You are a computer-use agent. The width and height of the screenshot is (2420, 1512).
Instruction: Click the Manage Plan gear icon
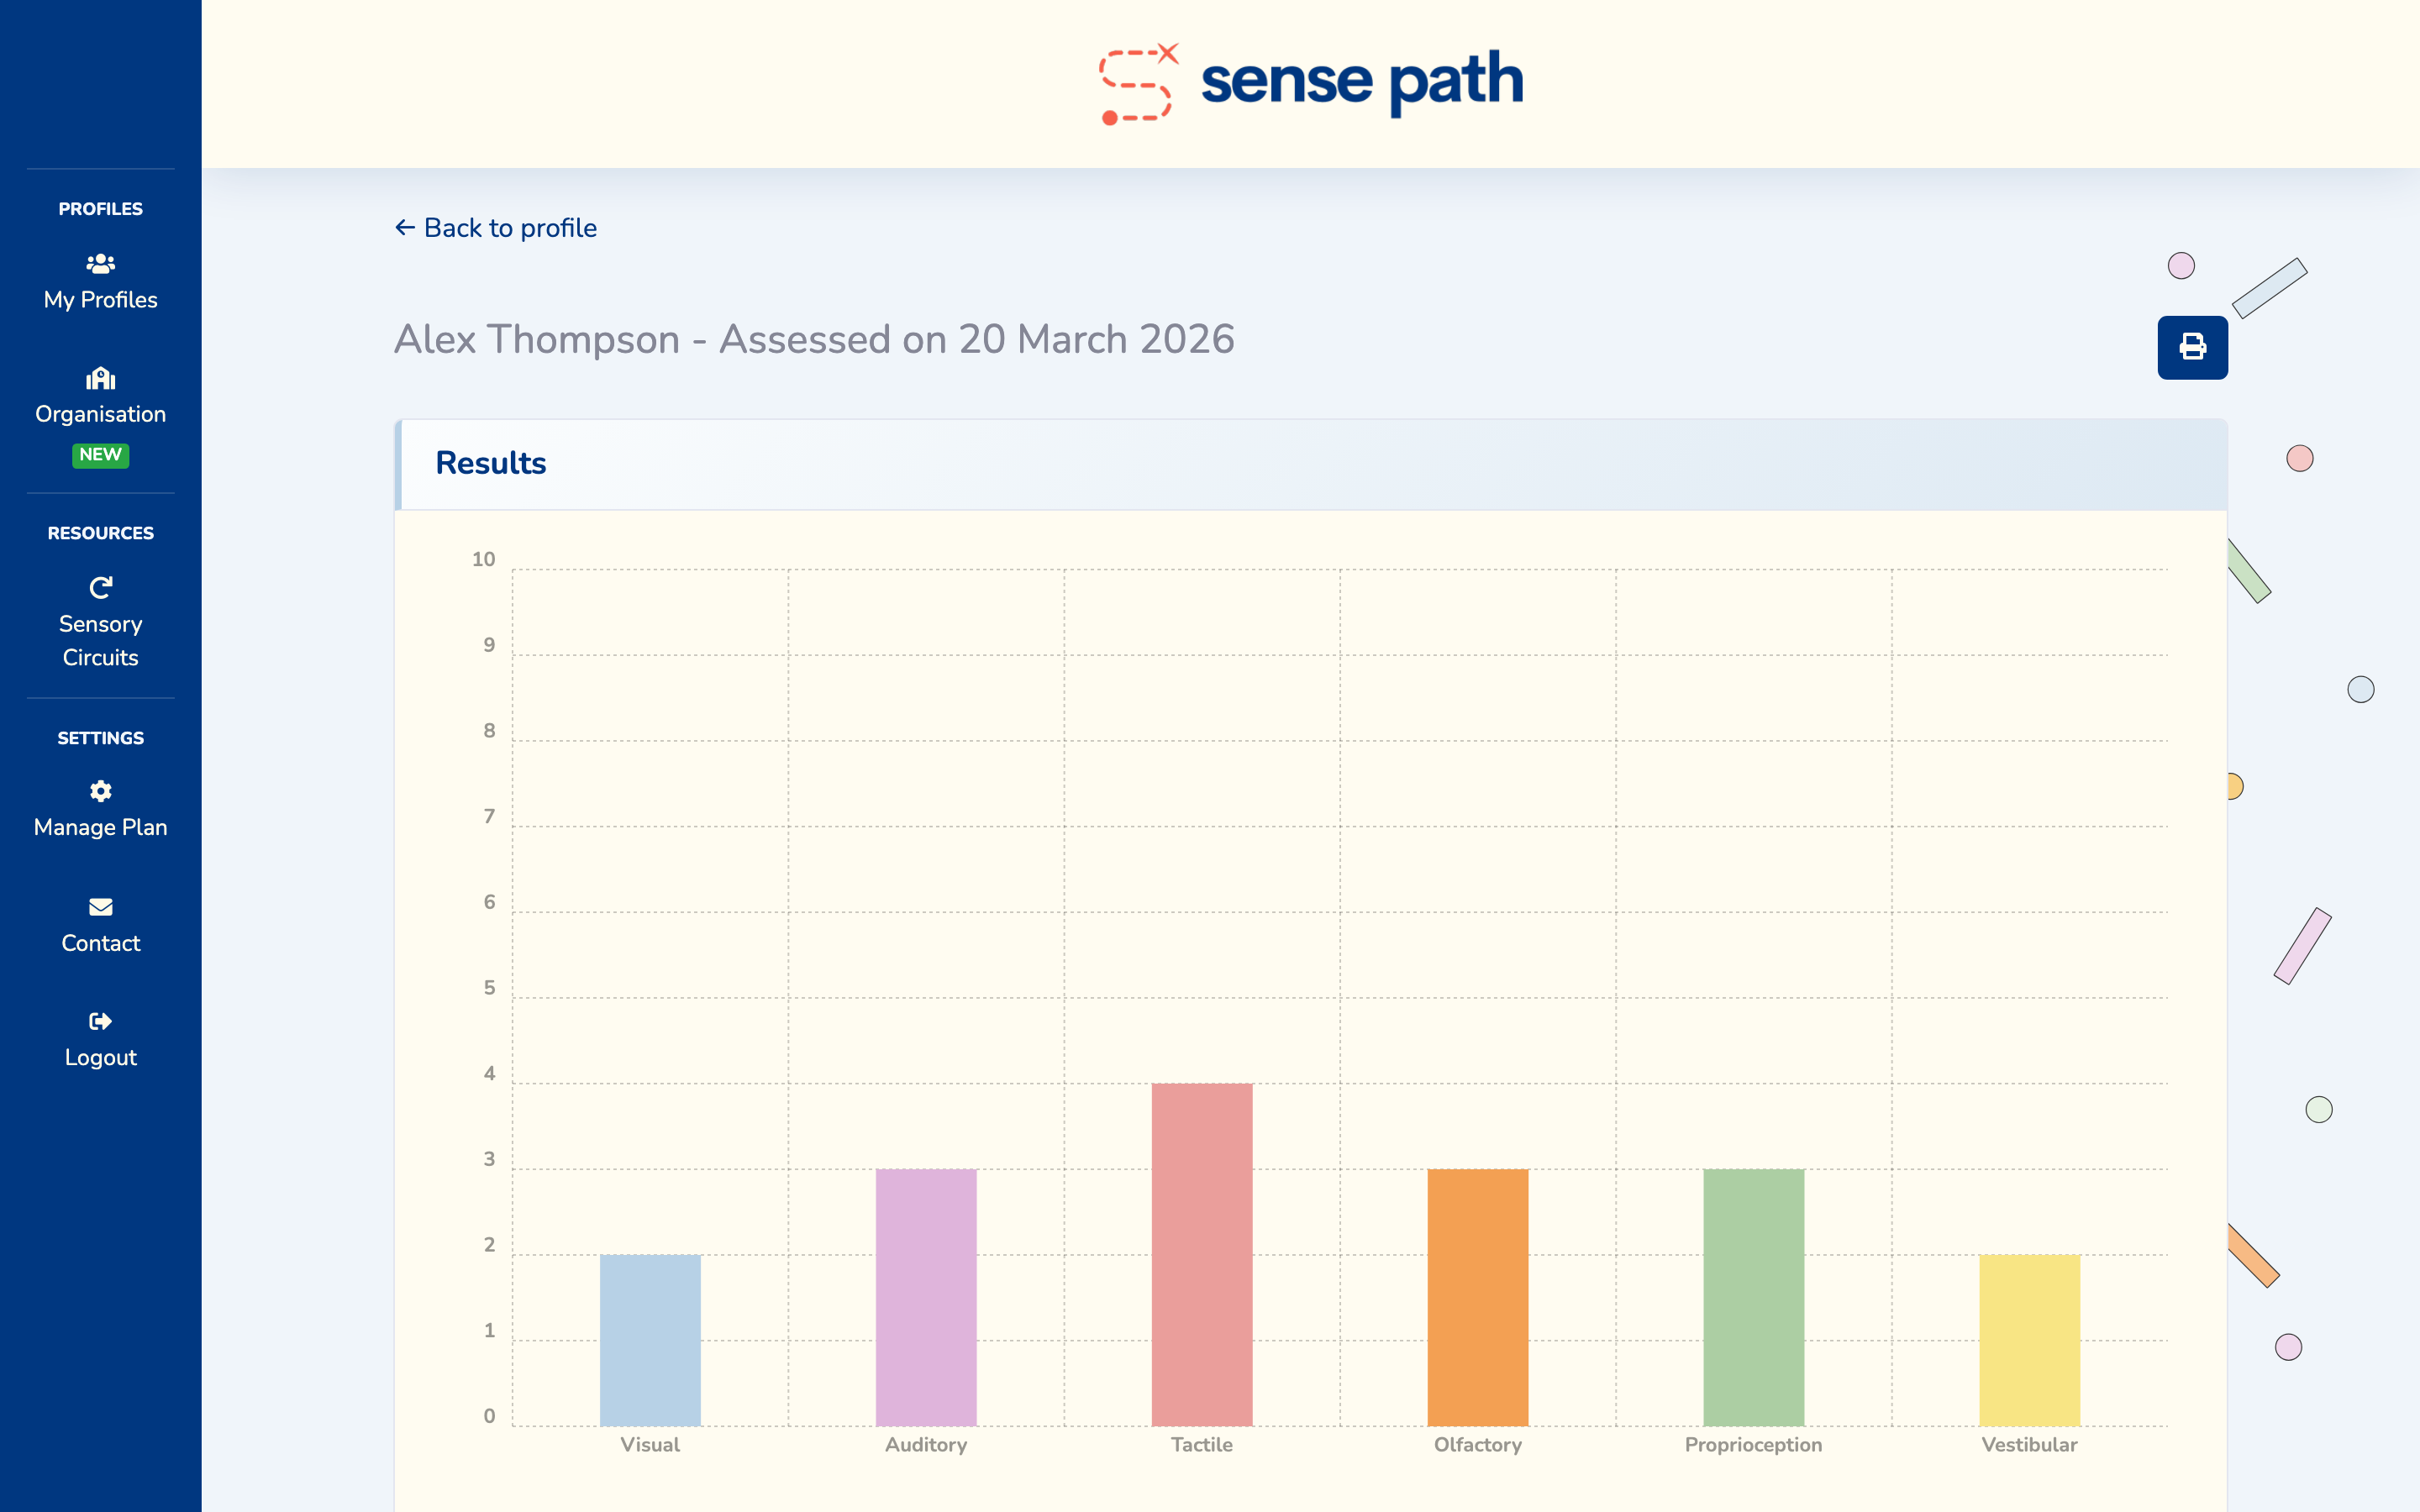[100, 791]
